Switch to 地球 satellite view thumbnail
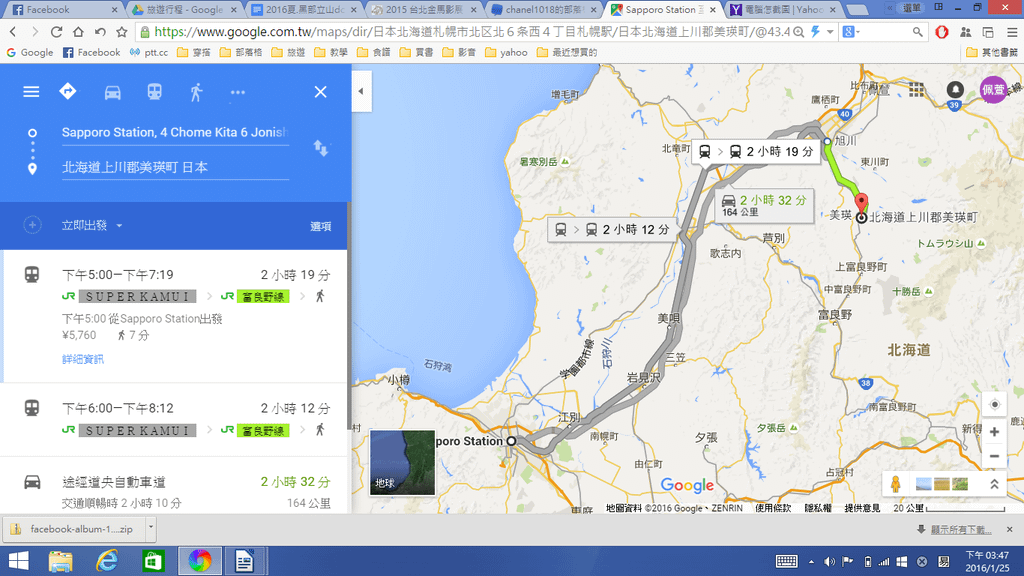1024x576 pixels. [x=402, y=462]
